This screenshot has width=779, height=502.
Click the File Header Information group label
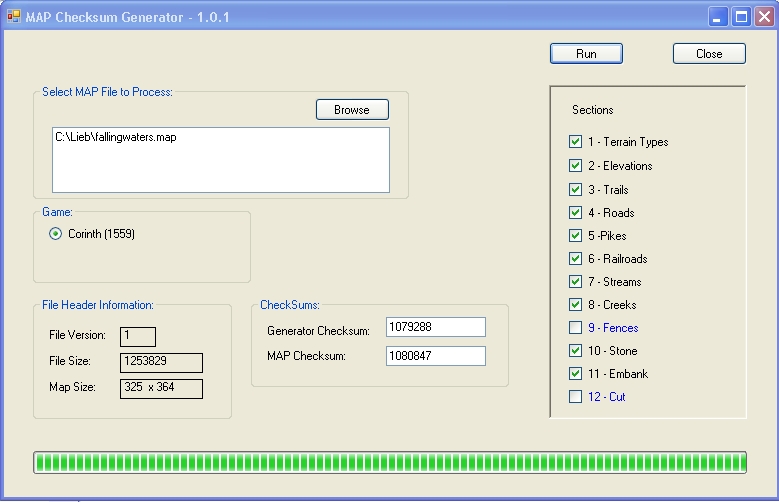coord(98,305)
